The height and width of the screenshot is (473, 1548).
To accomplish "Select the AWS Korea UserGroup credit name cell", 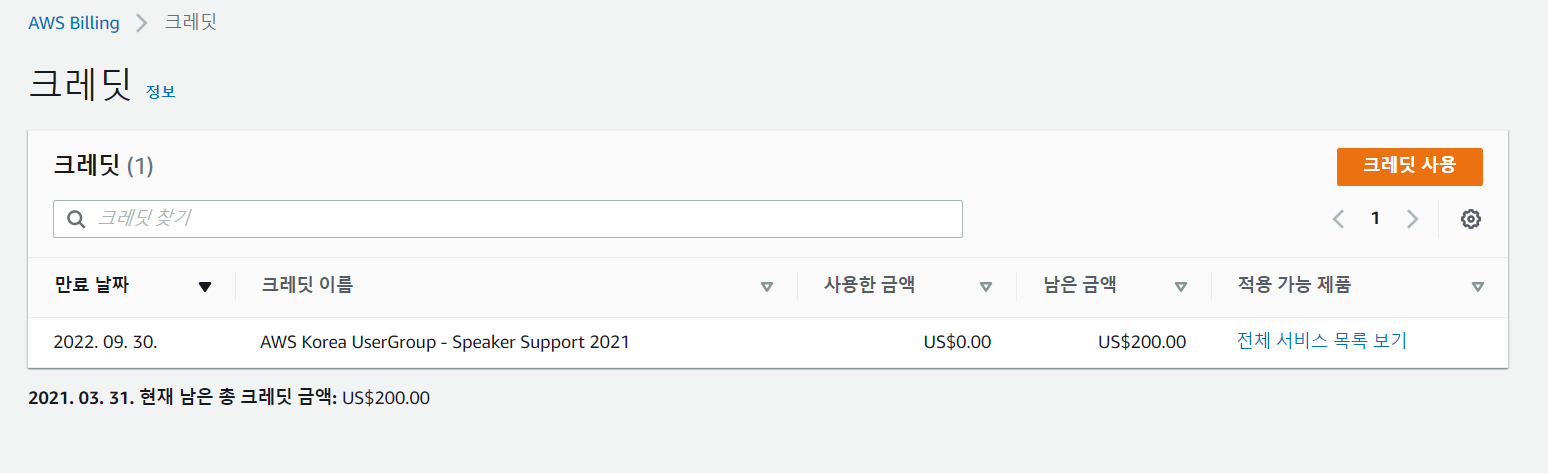I will click(445, 342).
